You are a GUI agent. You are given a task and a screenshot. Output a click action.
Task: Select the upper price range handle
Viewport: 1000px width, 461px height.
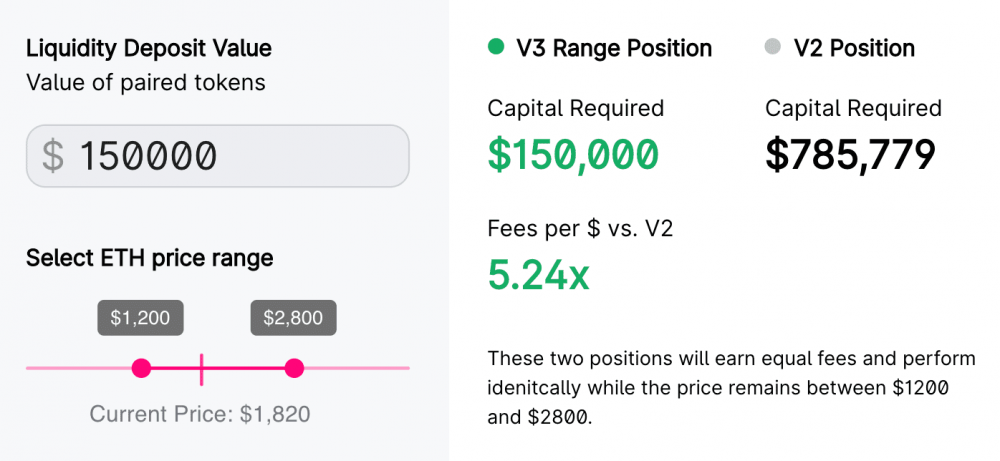pyautogui.click(x=294, y=368)
